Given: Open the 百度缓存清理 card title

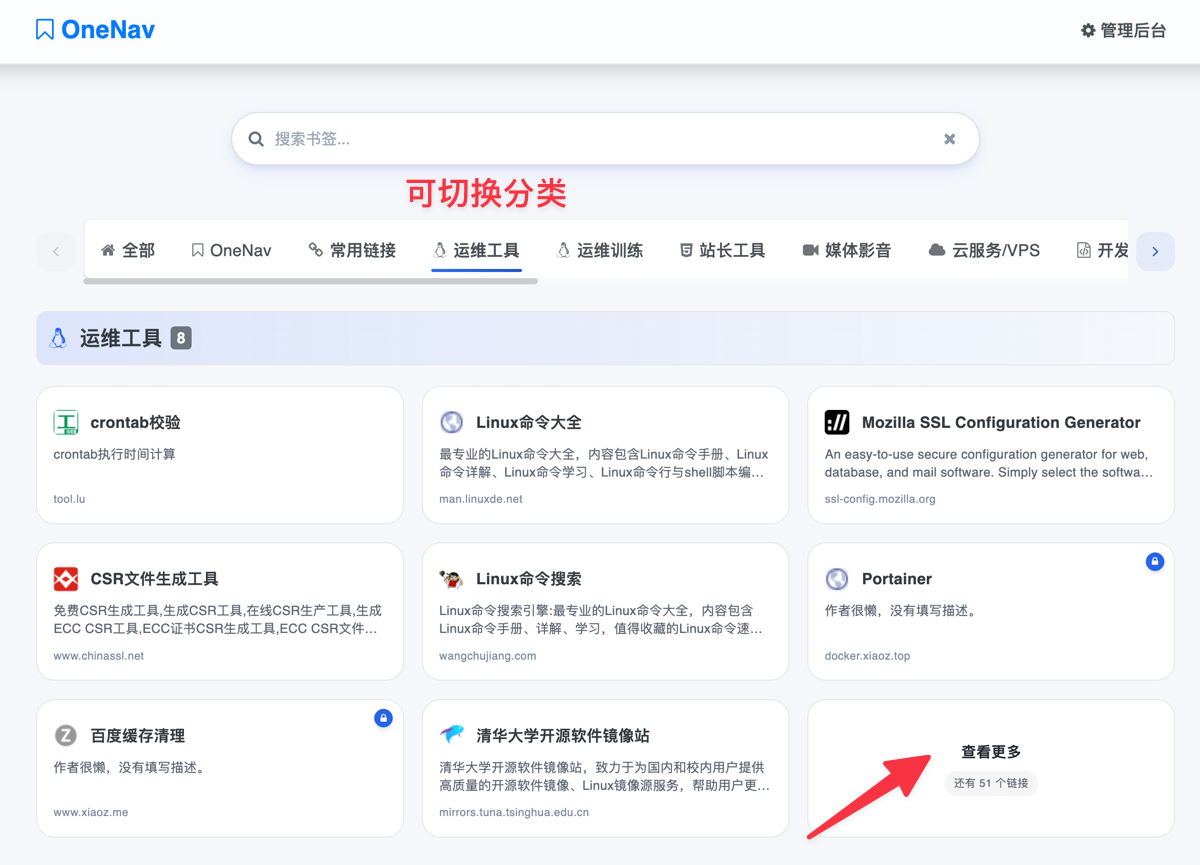Looking at the screenshot, I should click(x=138, y=736).
